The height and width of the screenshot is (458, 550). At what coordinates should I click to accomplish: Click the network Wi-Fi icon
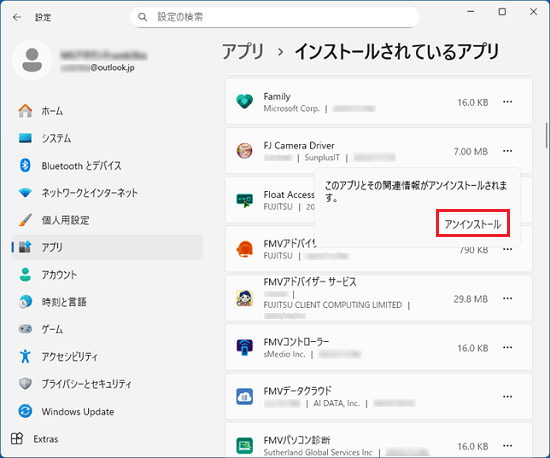point(25,193)
